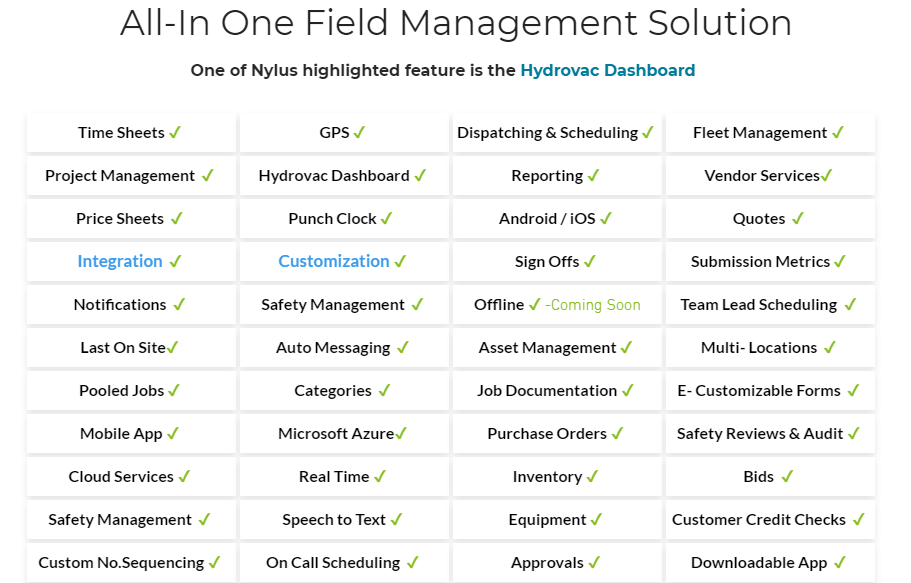
Task: Open the blue Integration link
Action: coord(119,261)
